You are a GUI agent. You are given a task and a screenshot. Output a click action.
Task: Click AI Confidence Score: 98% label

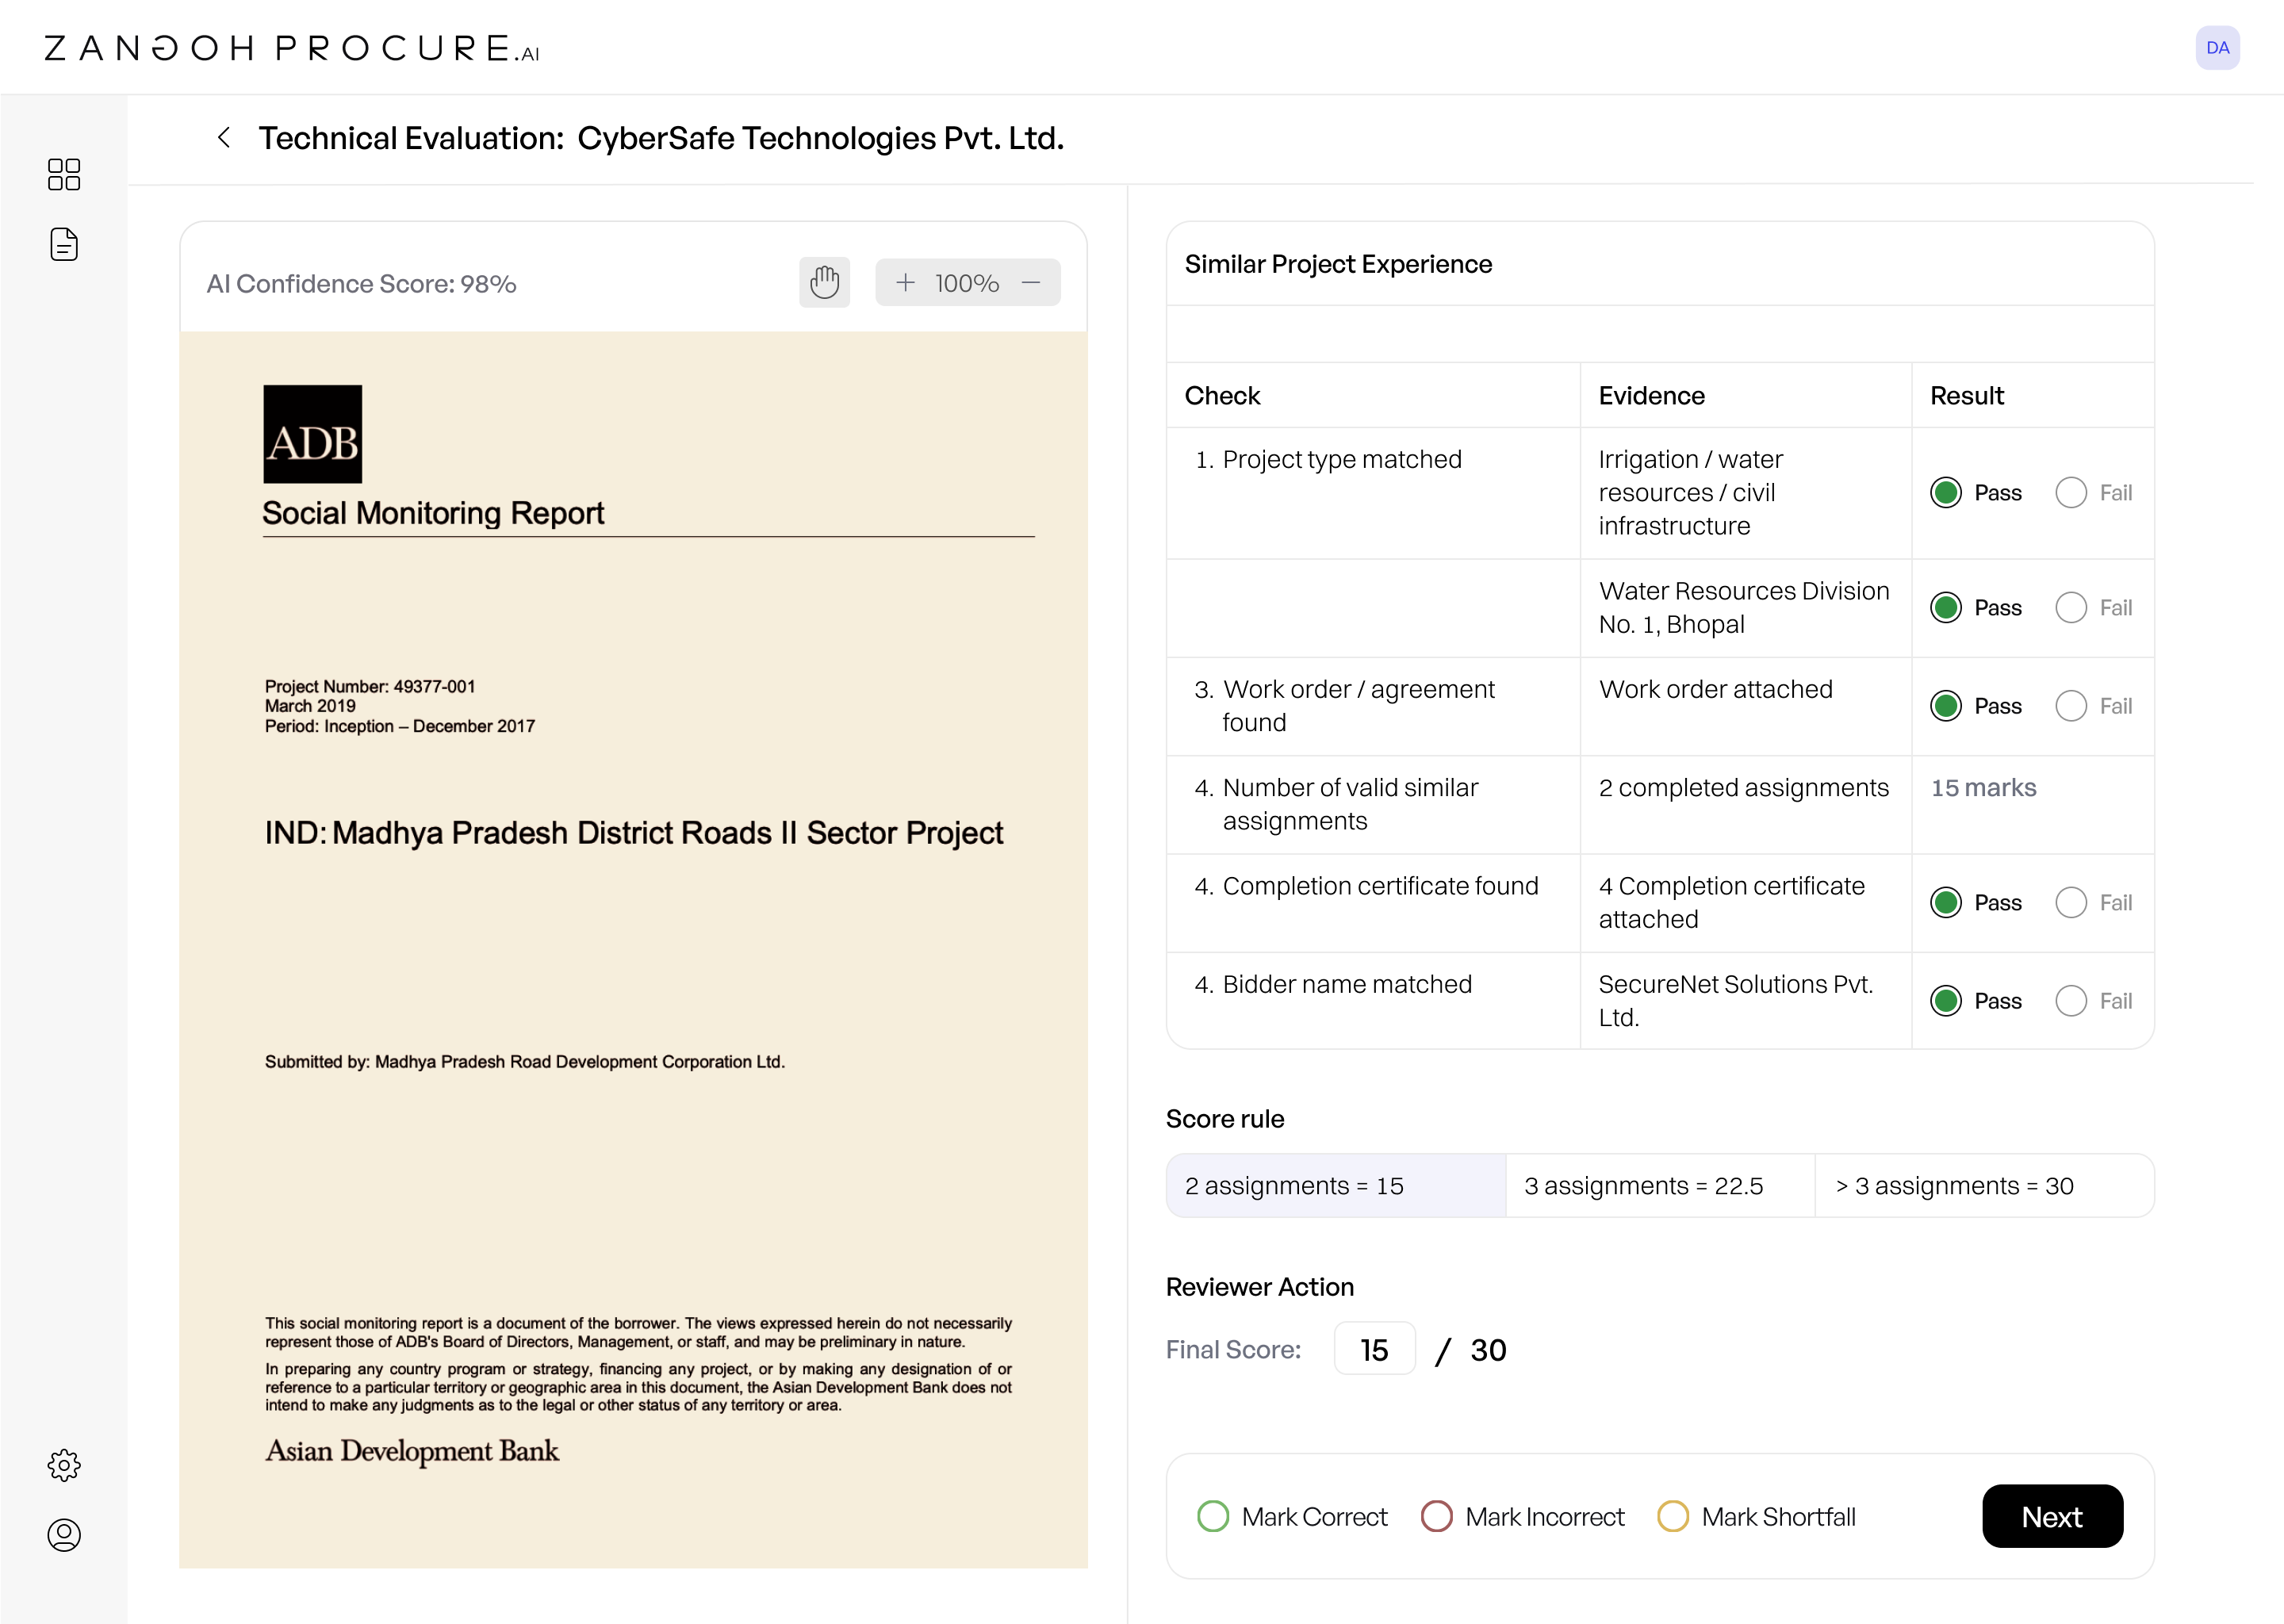click(x=361, y=284)
